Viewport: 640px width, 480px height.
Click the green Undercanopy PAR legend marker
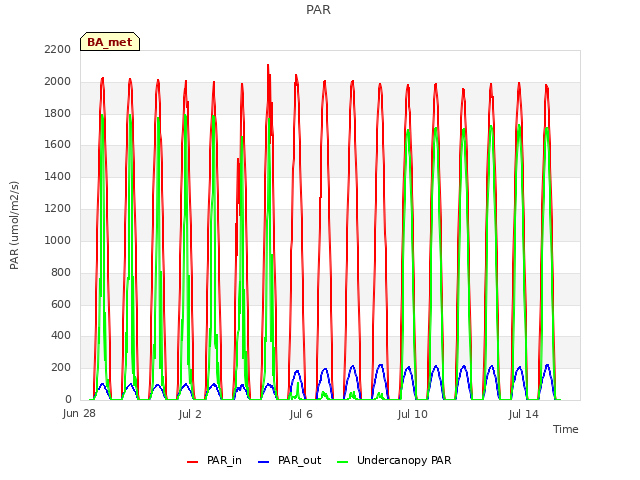click(342, 462)
